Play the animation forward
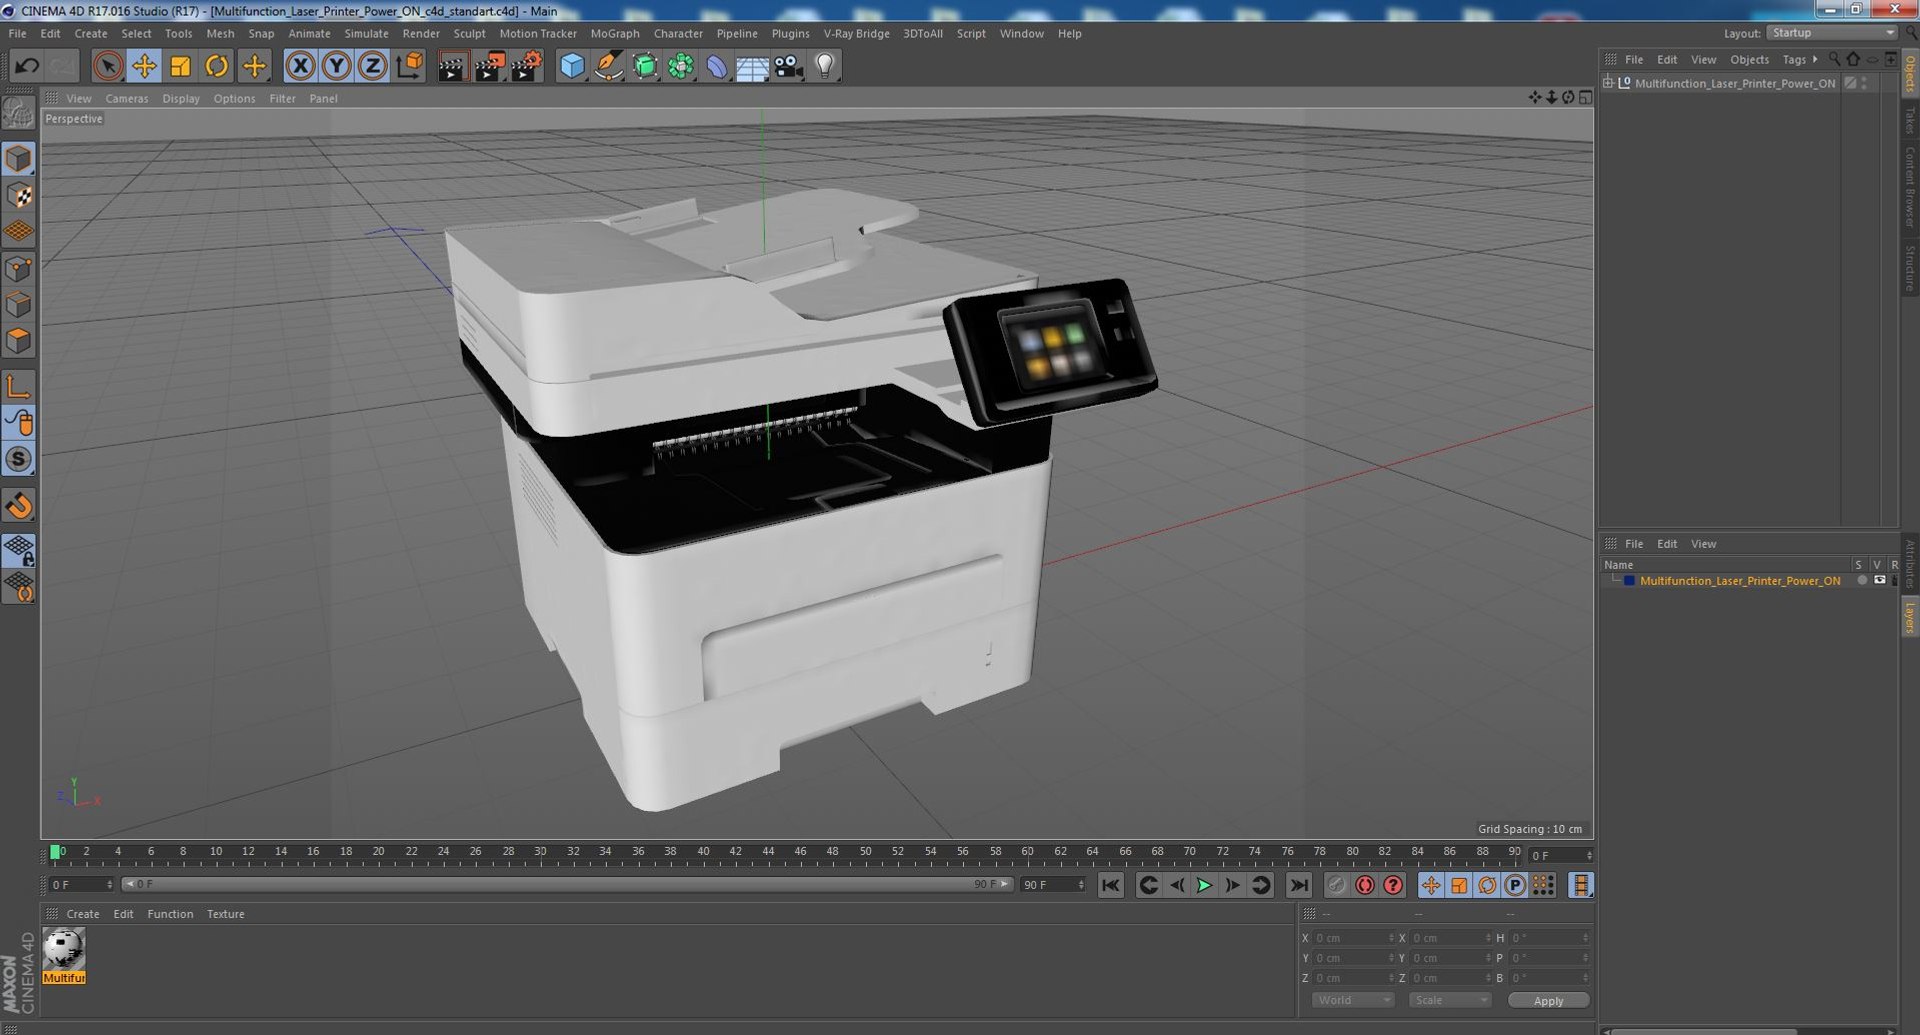The width and height of the screenshot is (1920, 1035). point(1204,885)
